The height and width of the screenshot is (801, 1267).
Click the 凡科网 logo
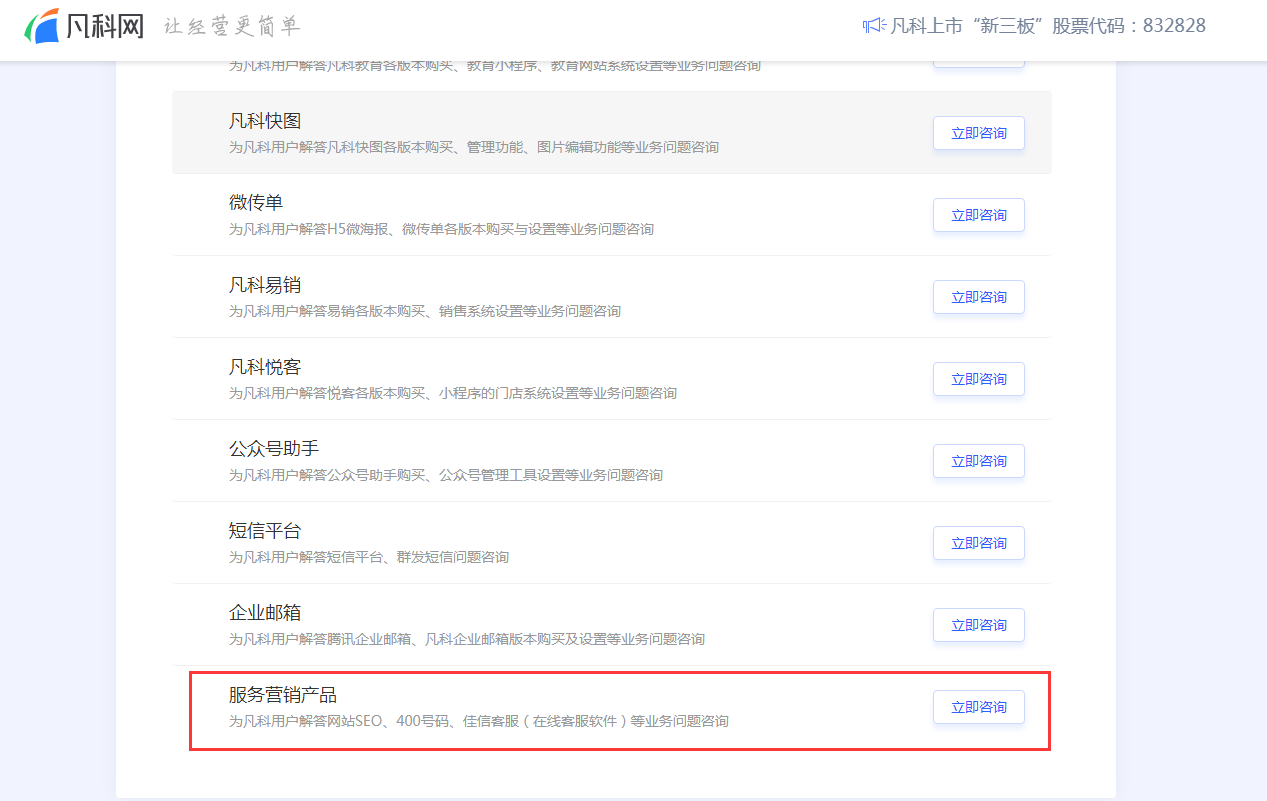[85, 25]
